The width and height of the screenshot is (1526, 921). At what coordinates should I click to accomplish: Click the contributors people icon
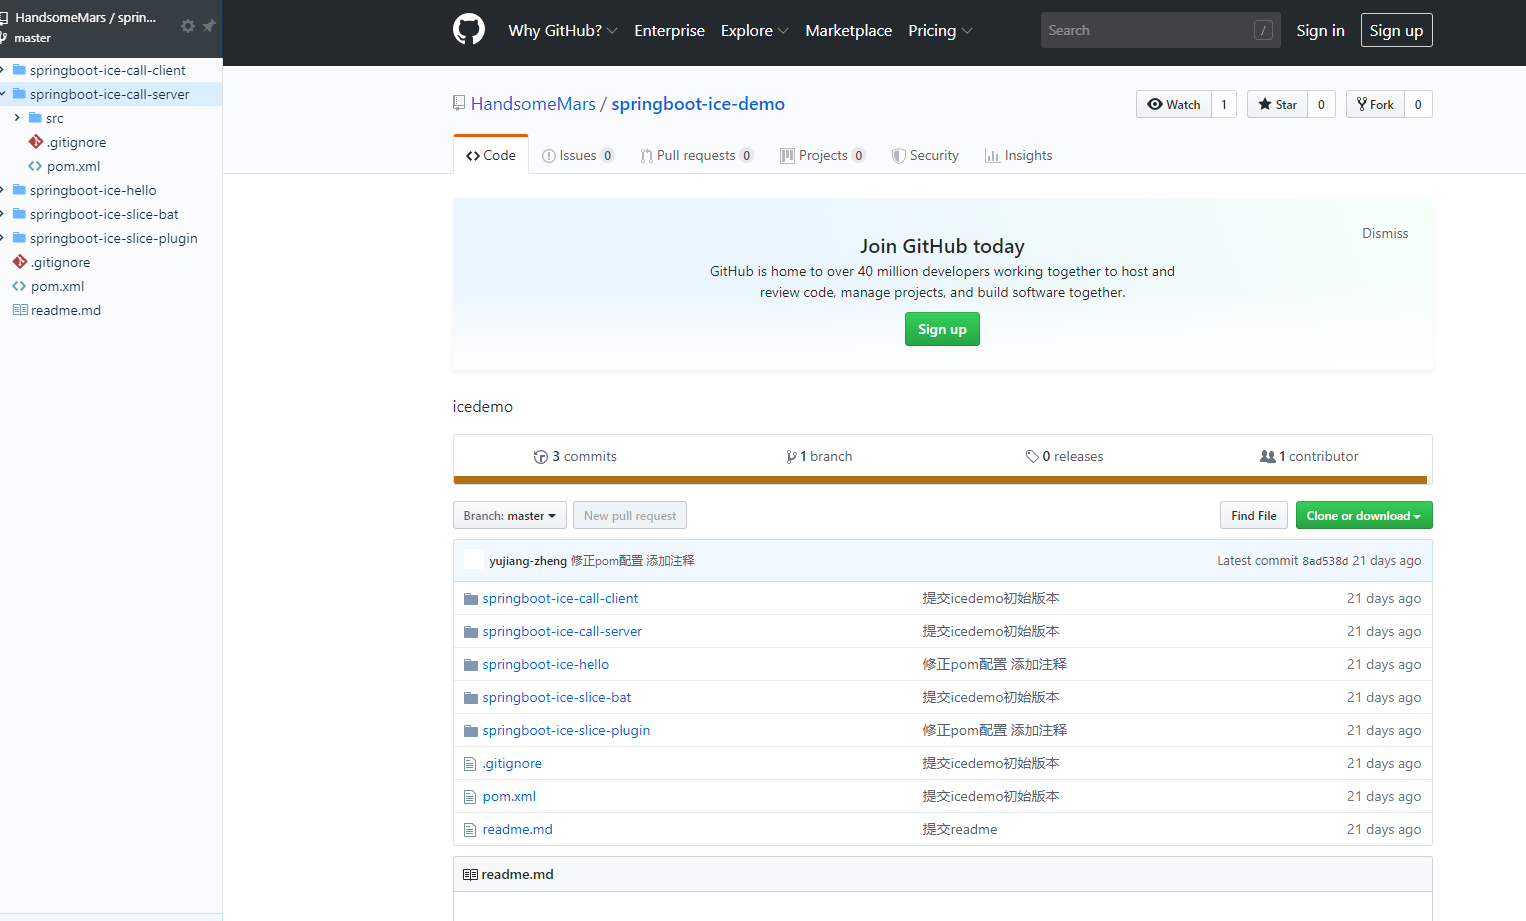(1268, 456)
